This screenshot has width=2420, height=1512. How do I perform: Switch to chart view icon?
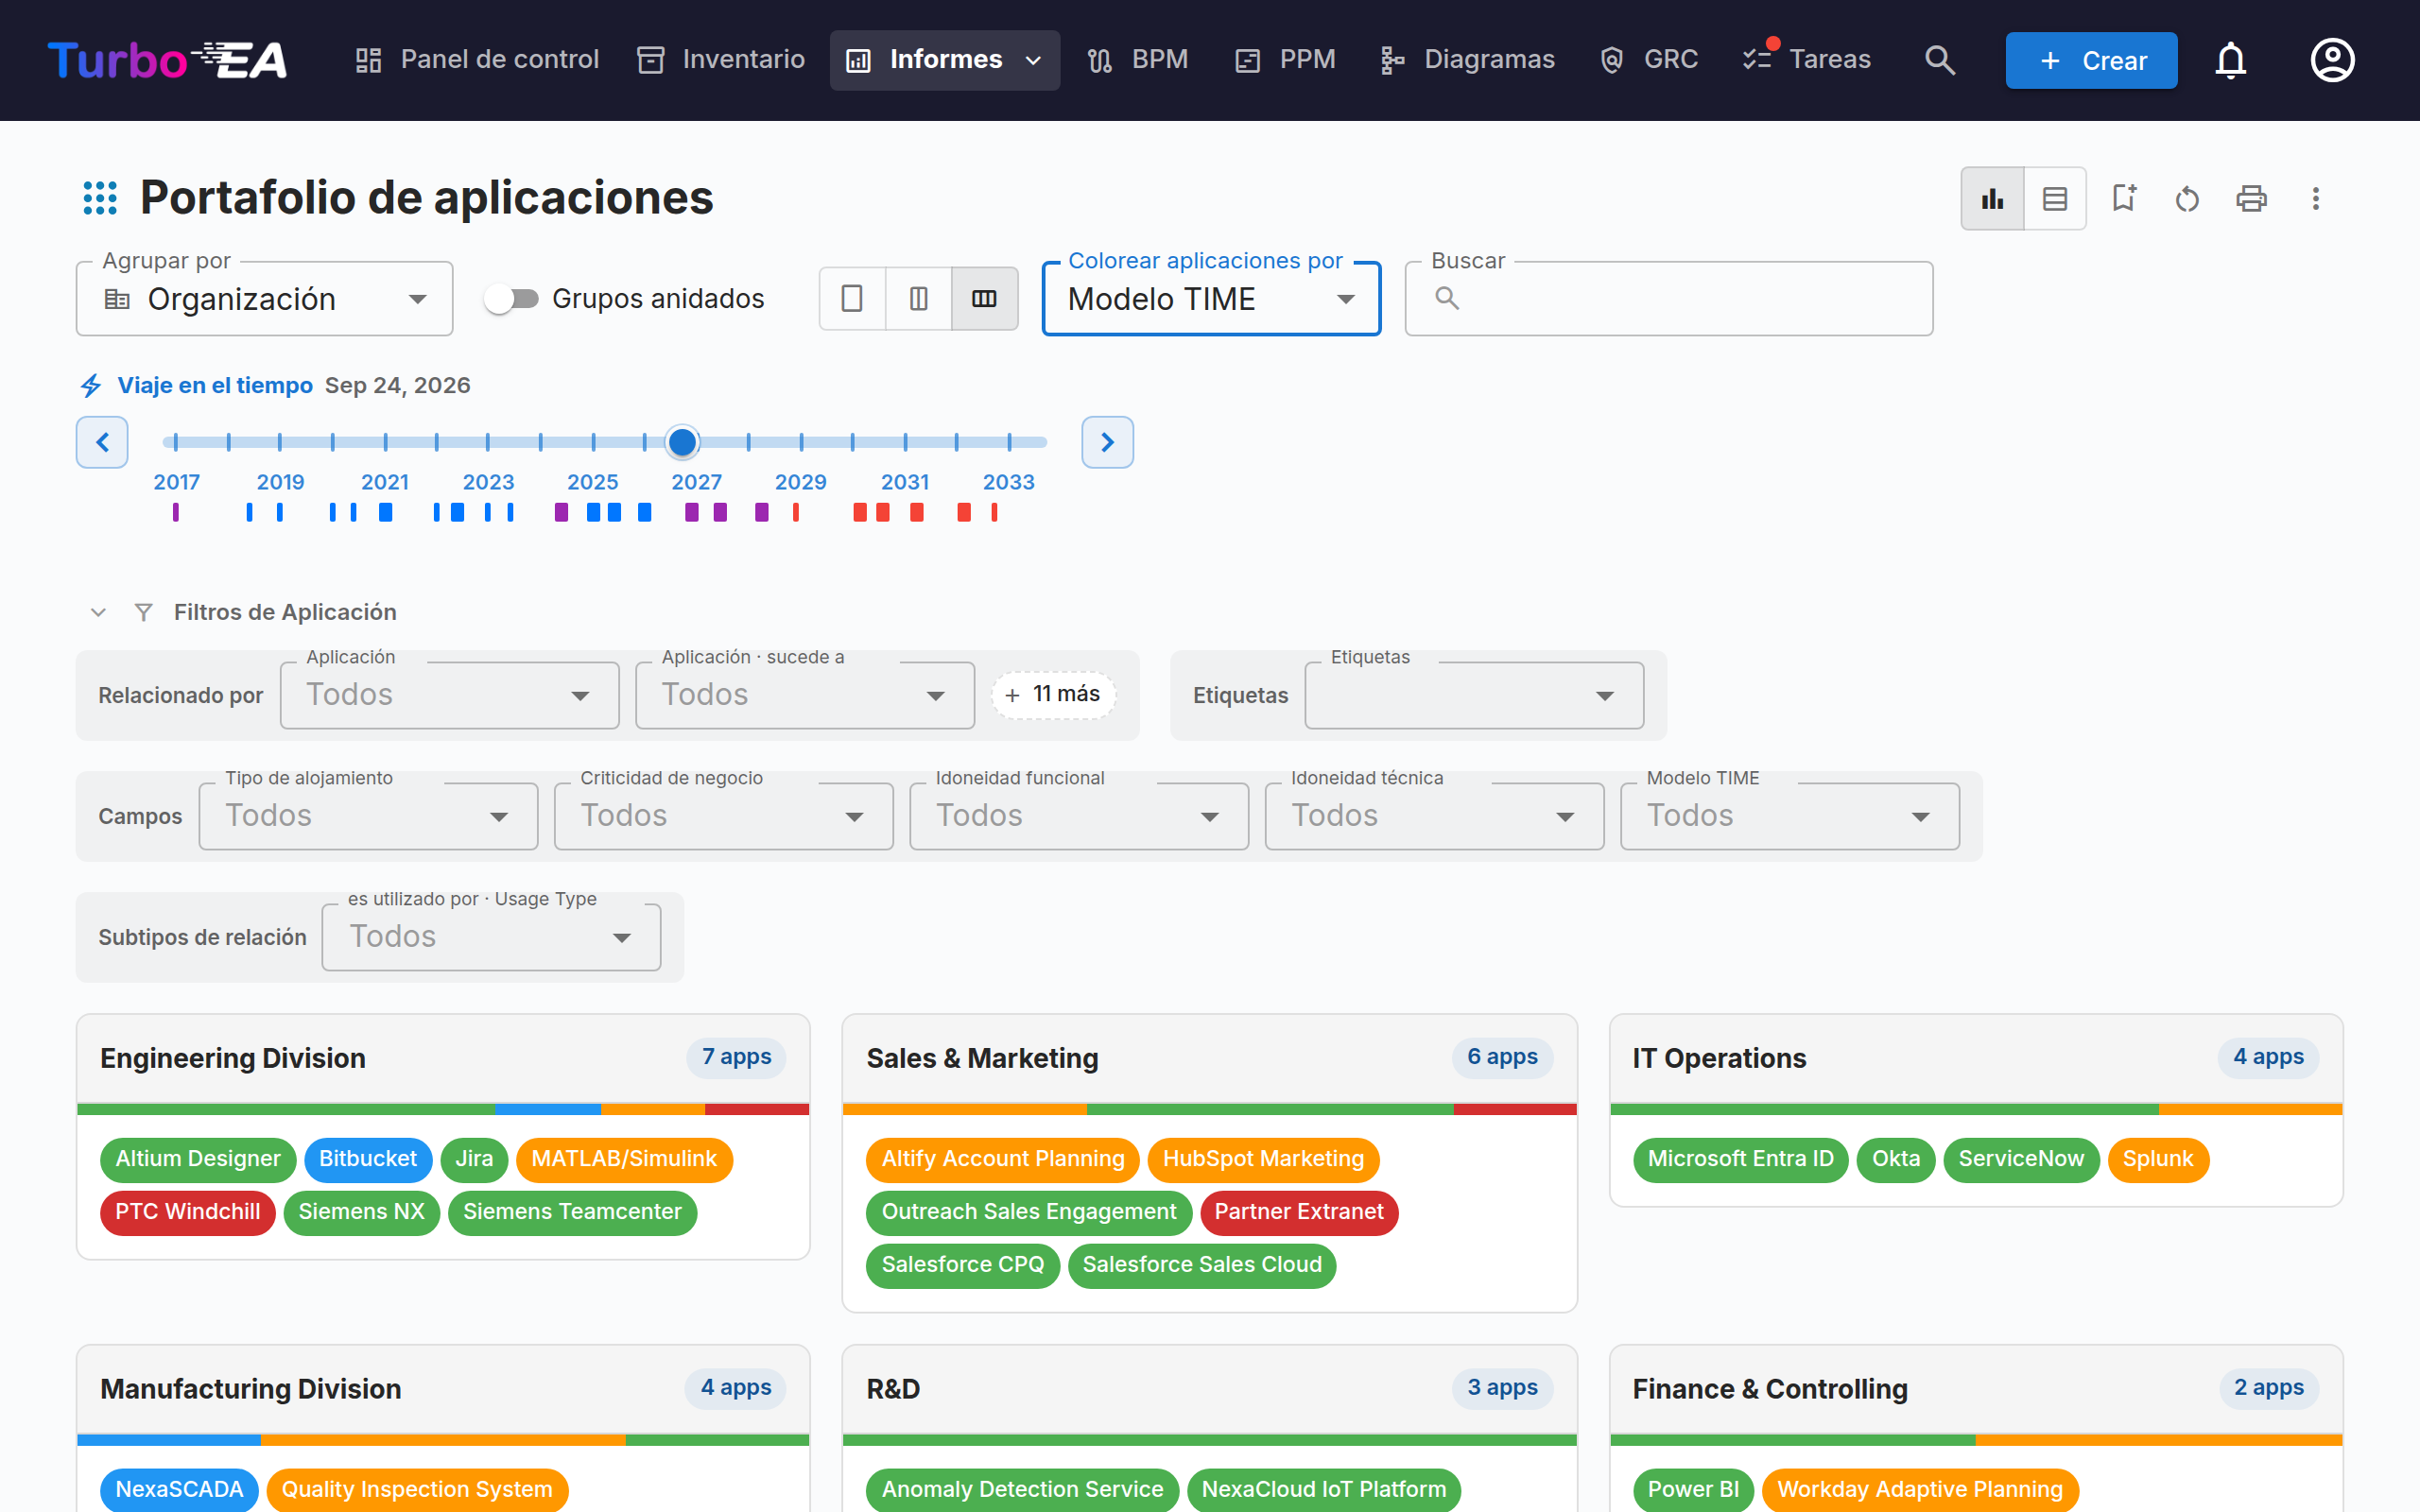click(x=1992, y=198)
